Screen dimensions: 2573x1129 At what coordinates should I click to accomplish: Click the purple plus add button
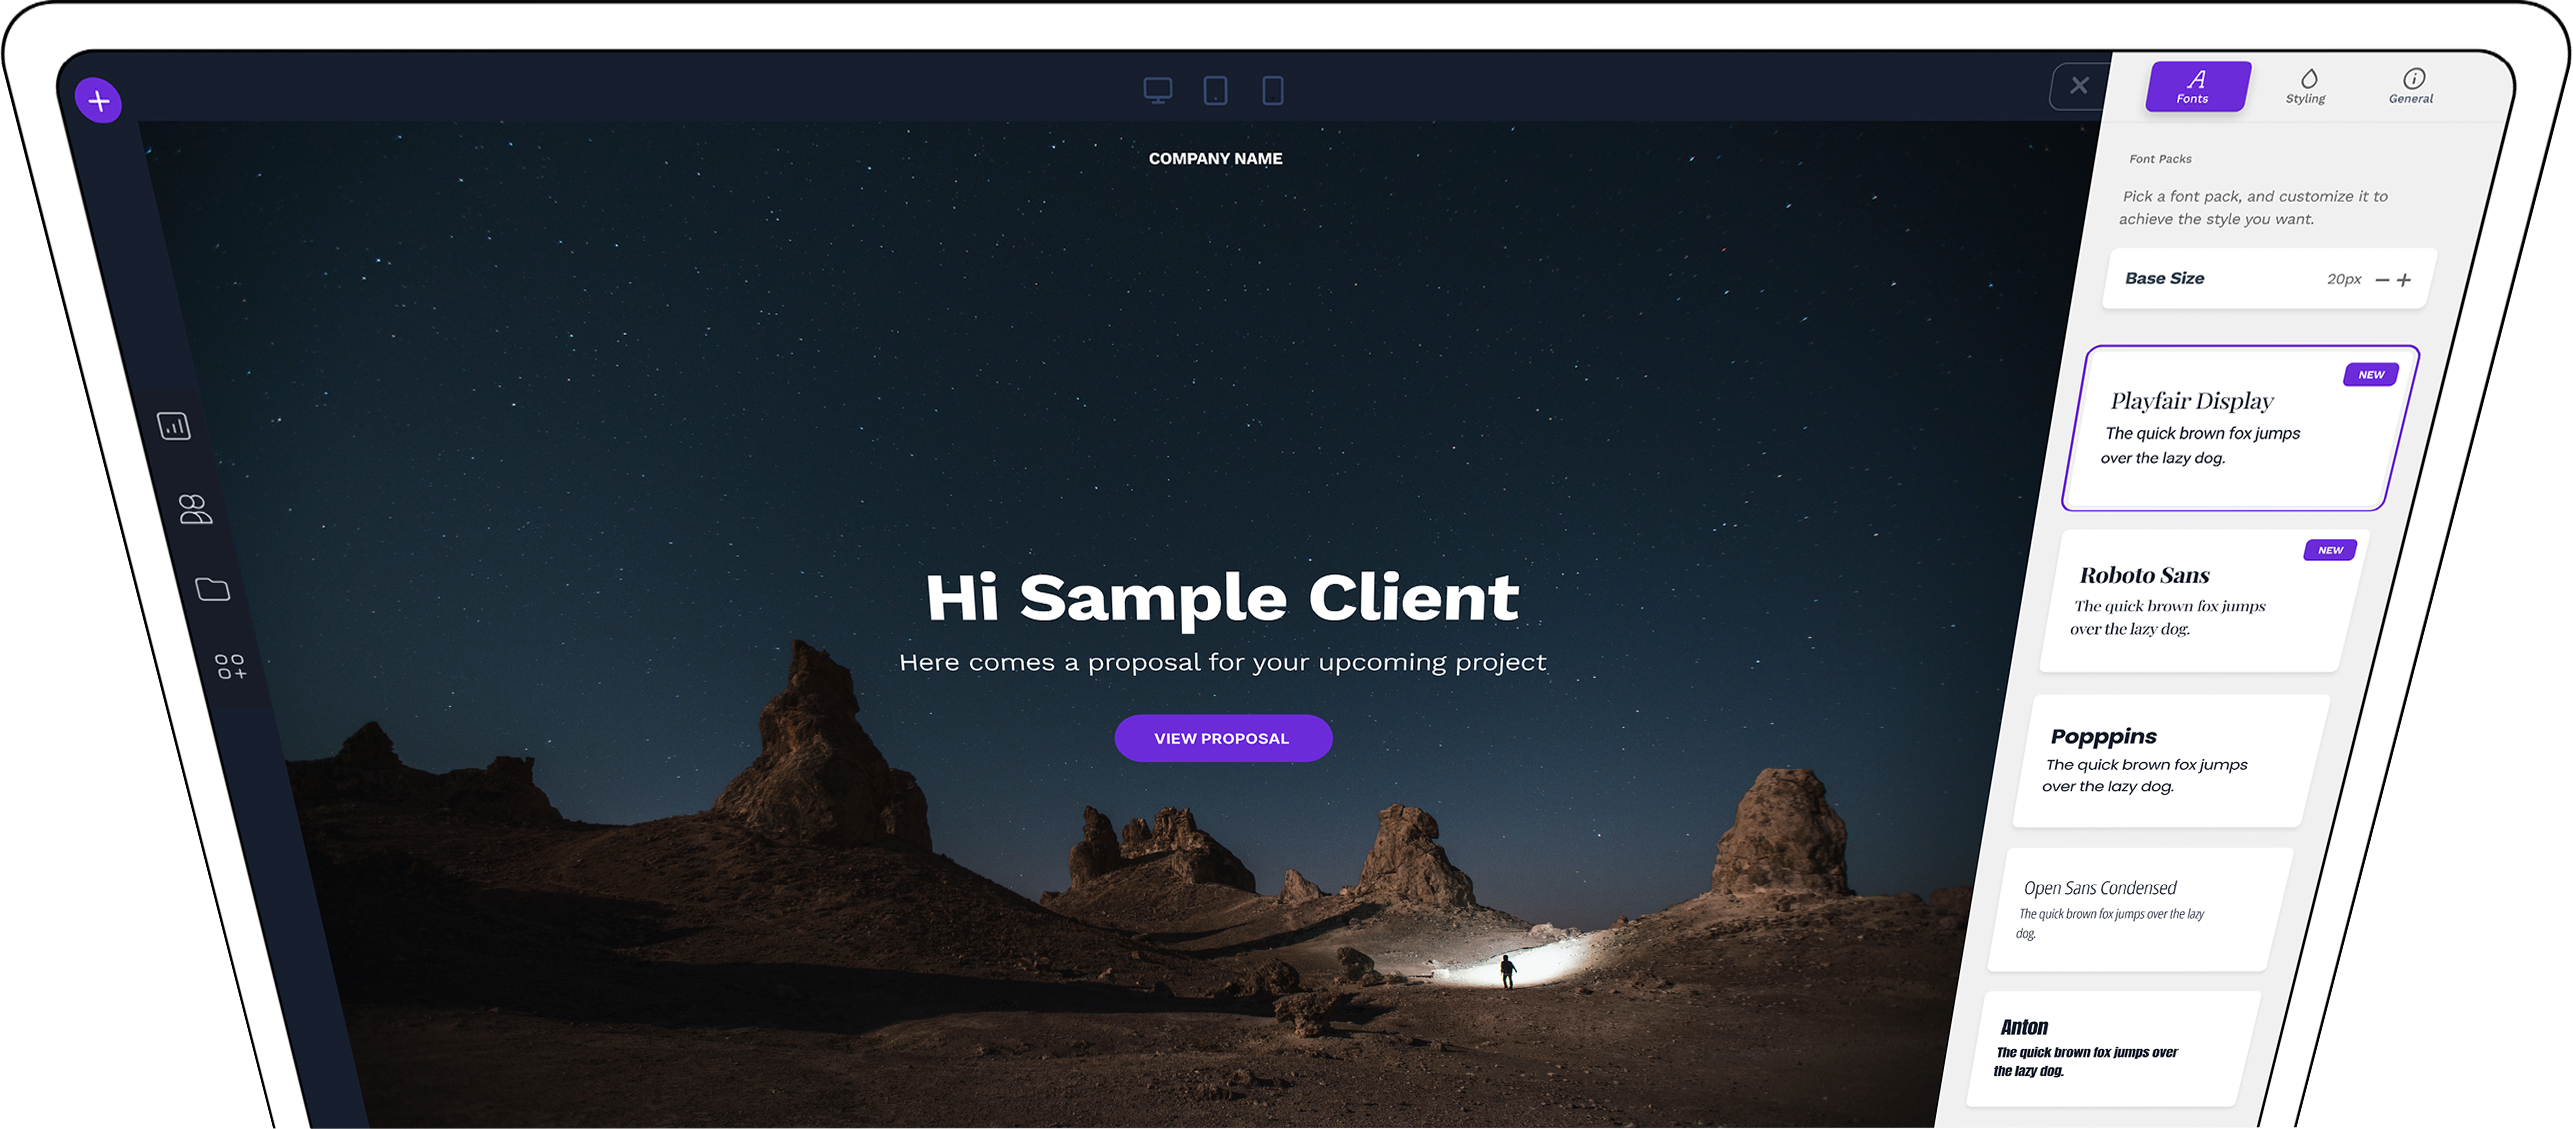click(95, 97)
